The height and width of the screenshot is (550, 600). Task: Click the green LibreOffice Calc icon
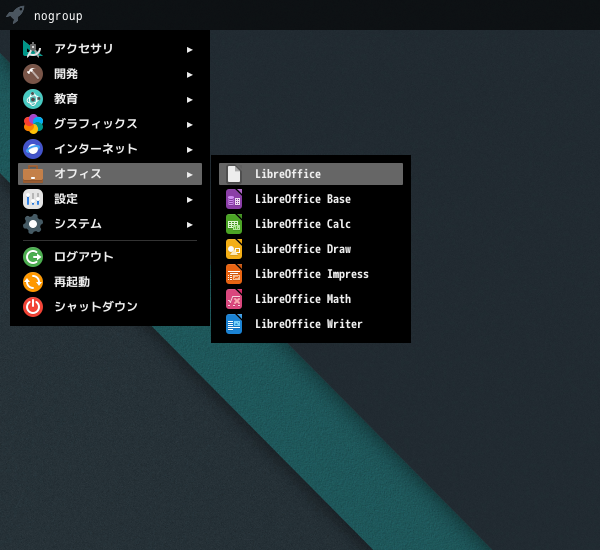coord(234,224)
